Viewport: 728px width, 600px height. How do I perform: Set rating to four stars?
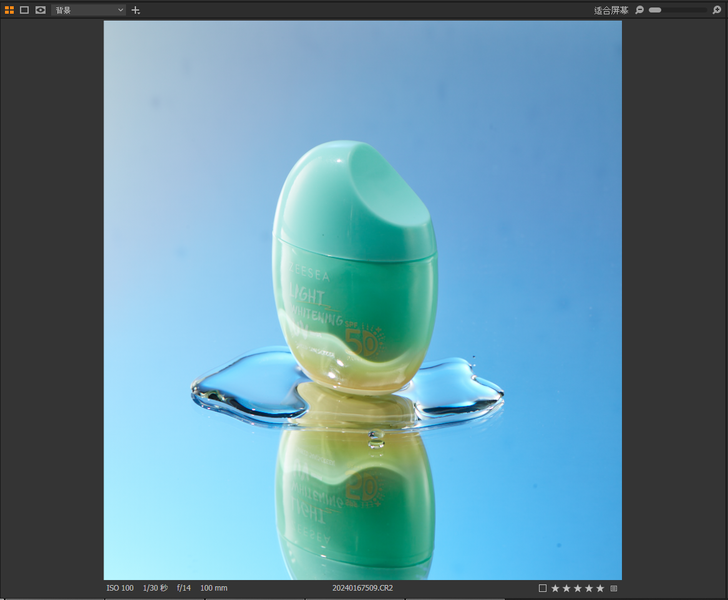[589, 588]
